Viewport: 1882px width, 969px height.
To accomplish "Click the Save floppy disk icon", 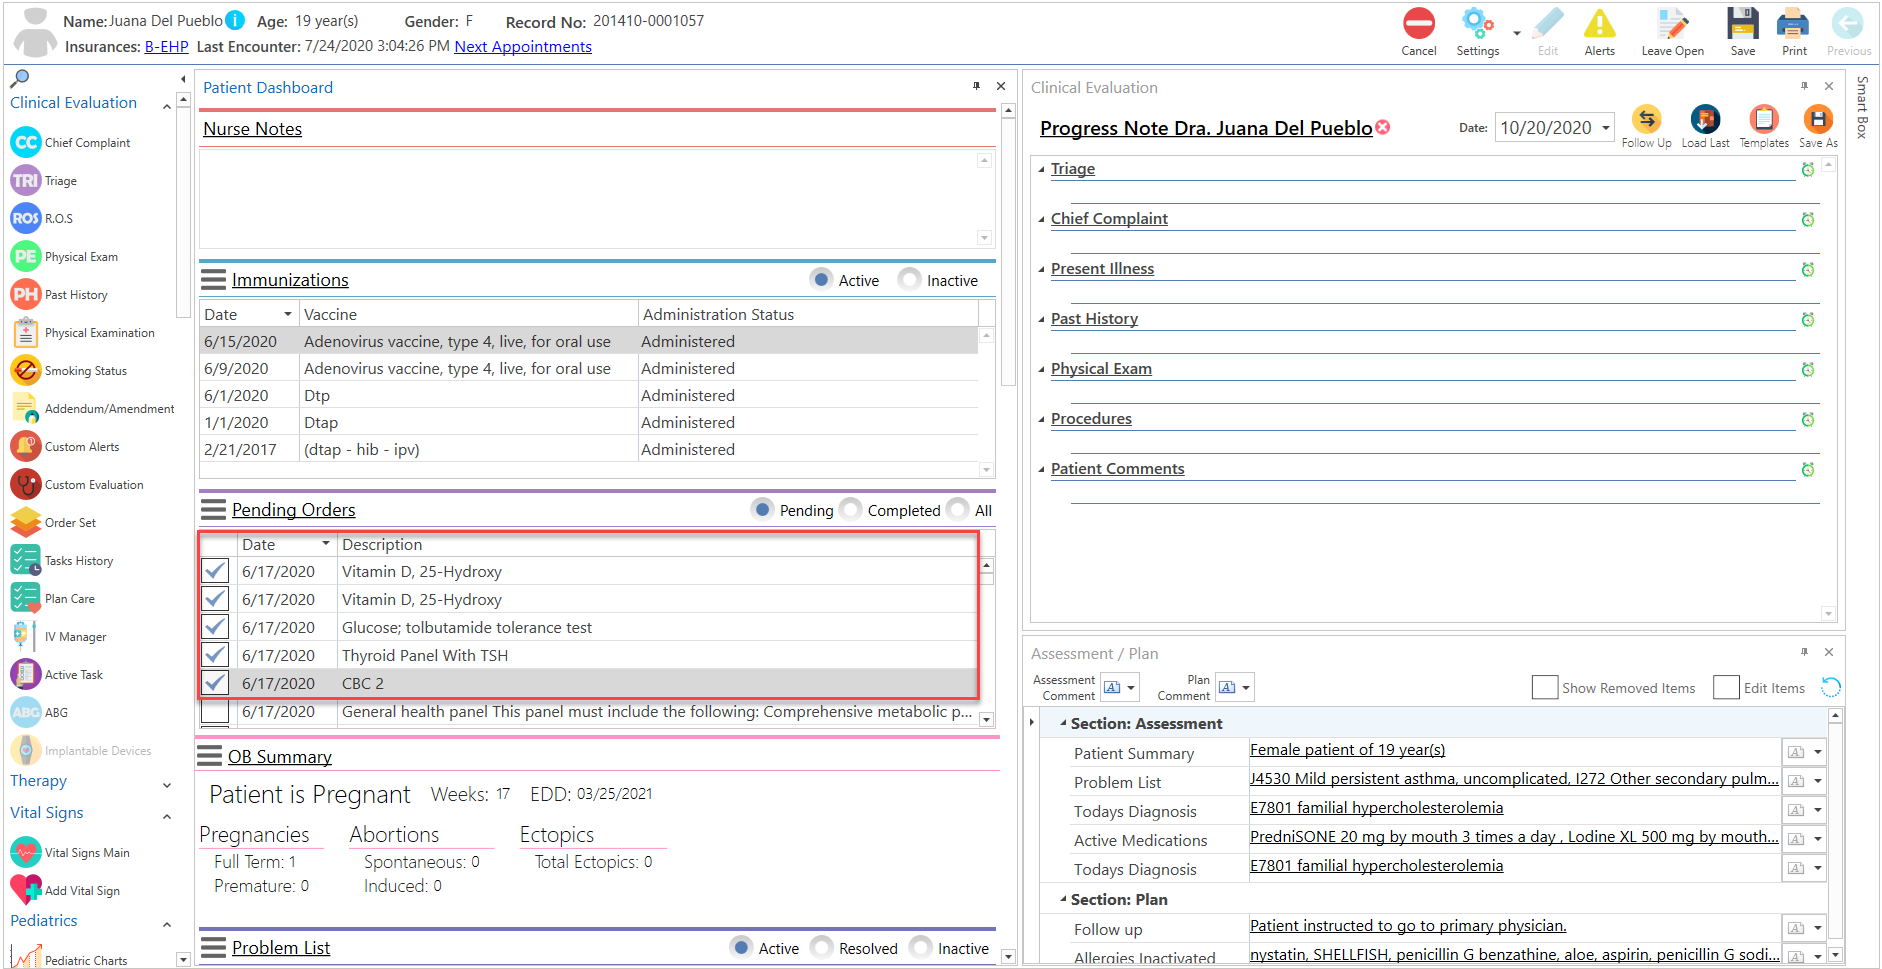I will (x=1743, y=24).
